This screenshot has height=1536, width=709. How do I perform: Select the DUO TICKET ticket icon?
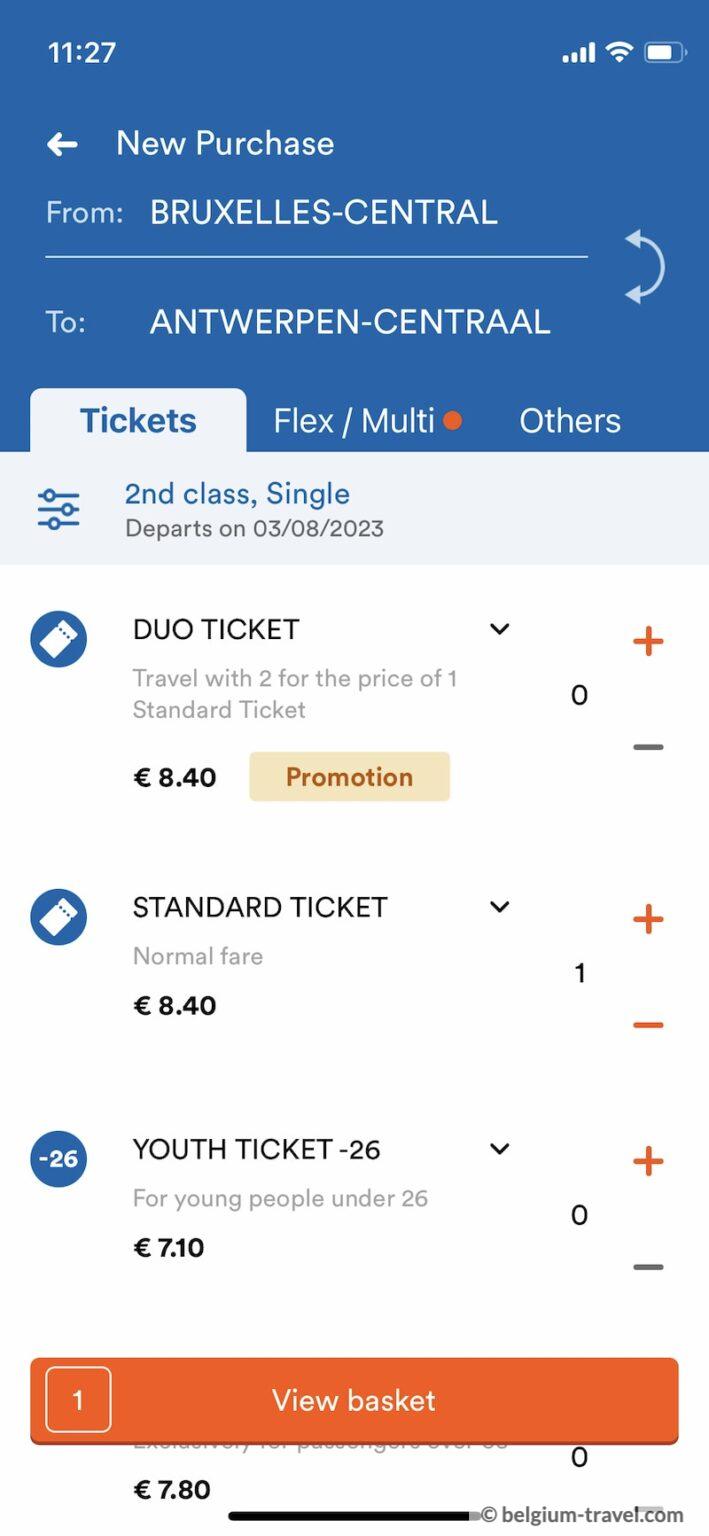[58, 638]
